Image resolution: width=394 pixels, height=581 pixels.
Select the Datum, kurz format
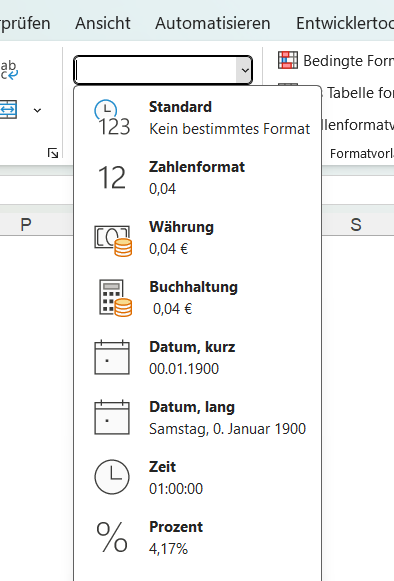(198, 358)
